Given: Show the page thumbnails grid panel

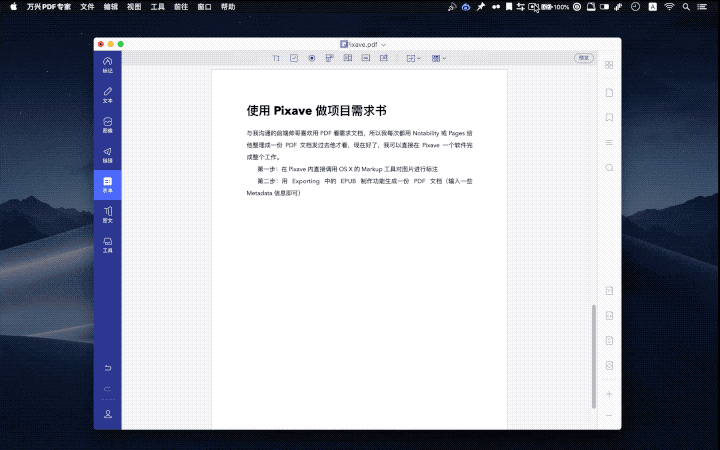Looking at the screenshot, I should (609, 65).
